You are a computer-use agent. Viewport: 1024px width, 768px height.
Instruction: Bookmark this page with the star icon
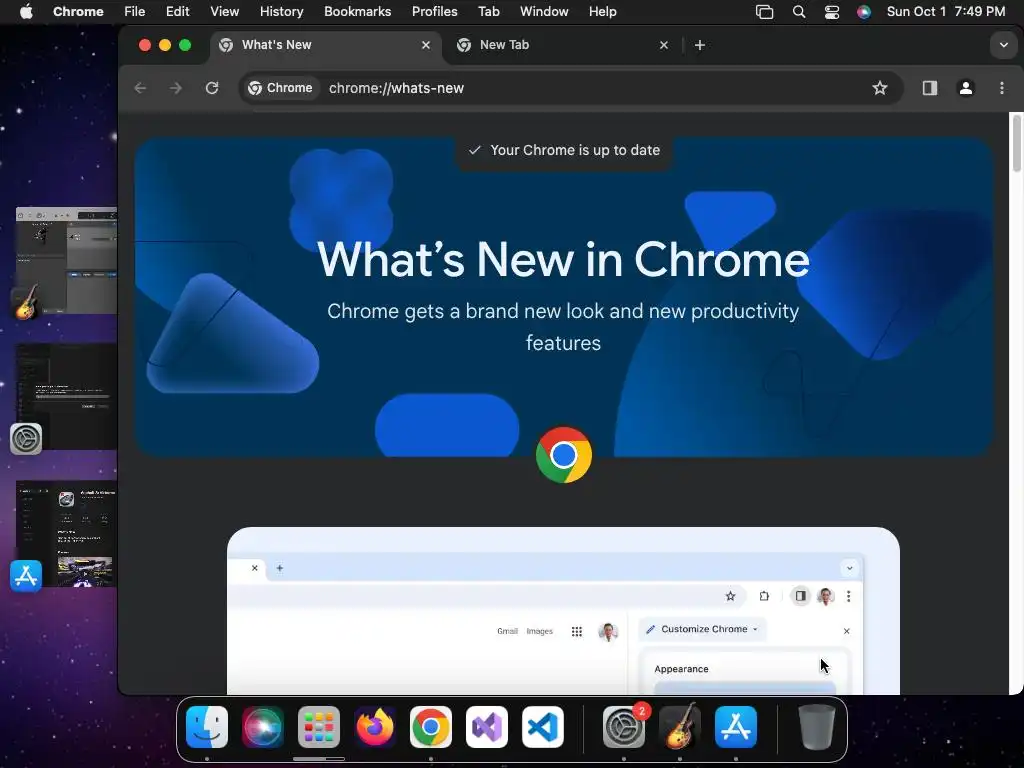point(880,88)
